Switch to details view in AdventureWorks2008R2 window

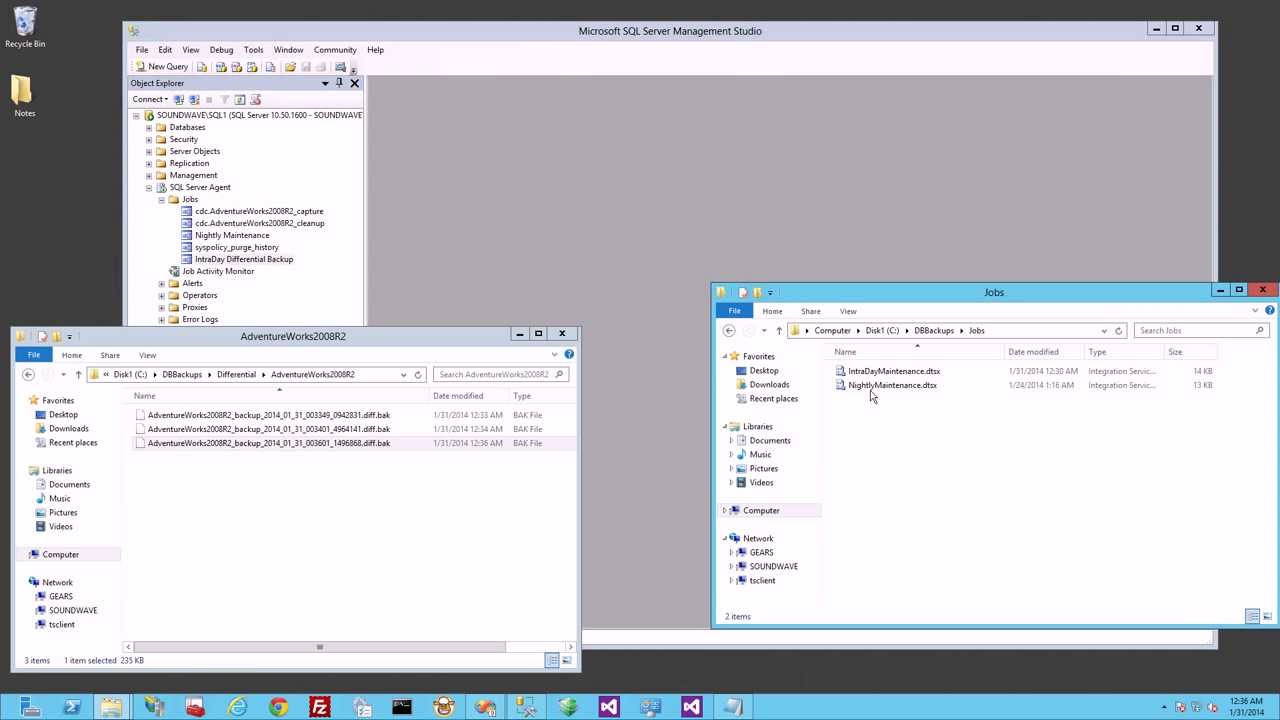pyautogui.click(x=552, y=660)
